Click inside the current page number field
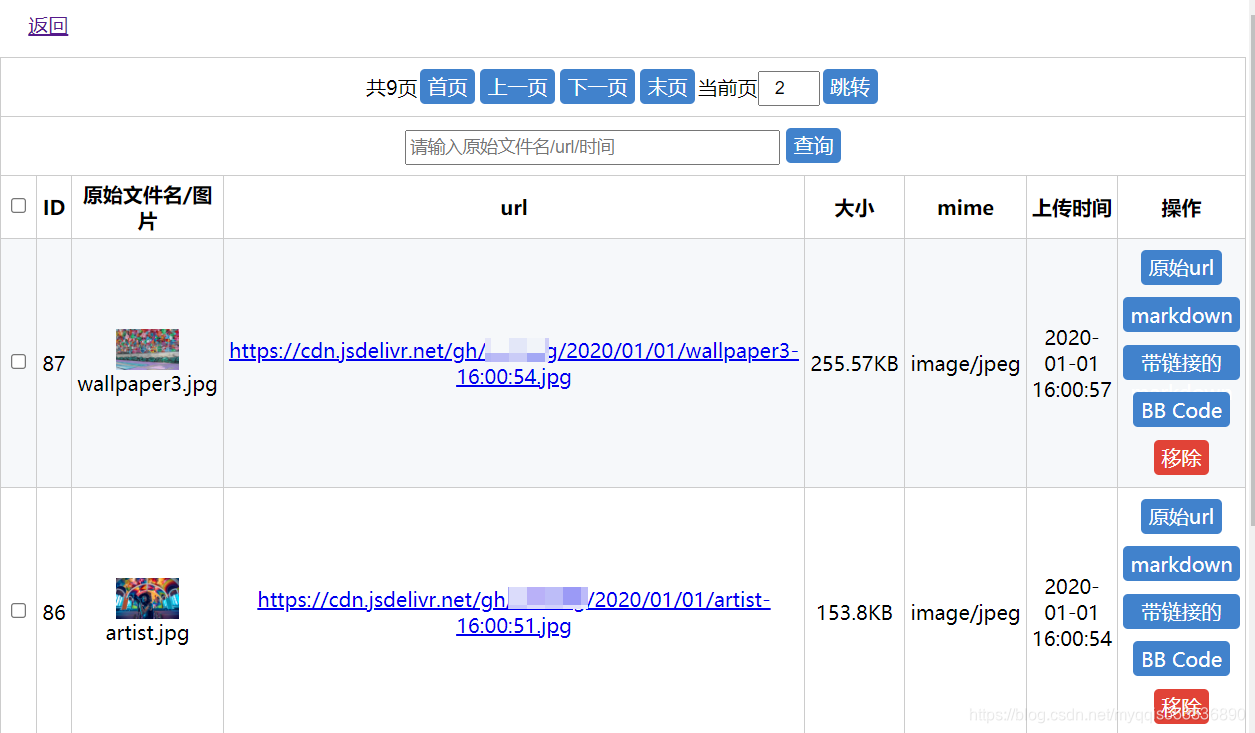This screenshot has width=1255, height=733. (x=789, y=88)
